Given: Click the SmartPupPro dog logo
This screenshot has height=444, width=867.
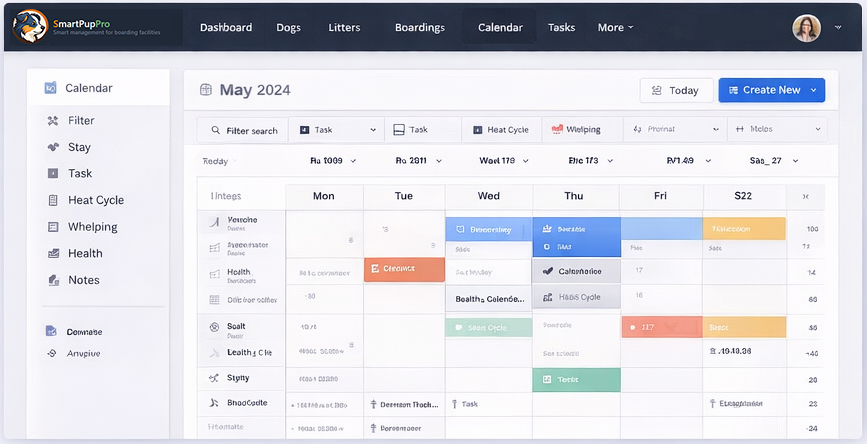Looking at the screenshot, I should [x=30, y=27].
